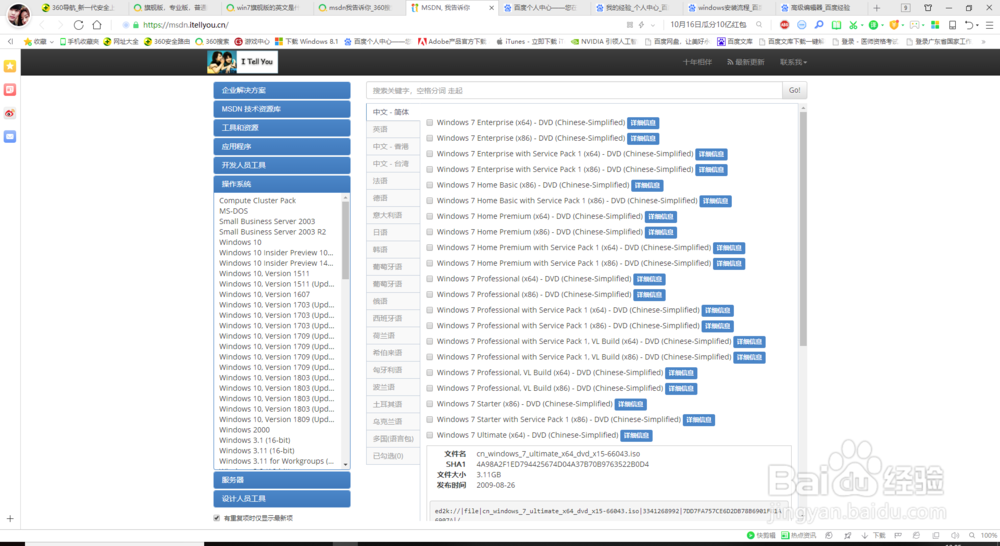Toggle Windows 7 Ultimate (x64) DVD checkbox
The width and height of the screenshot is (1000, 546).
click(x=430, y=435)
